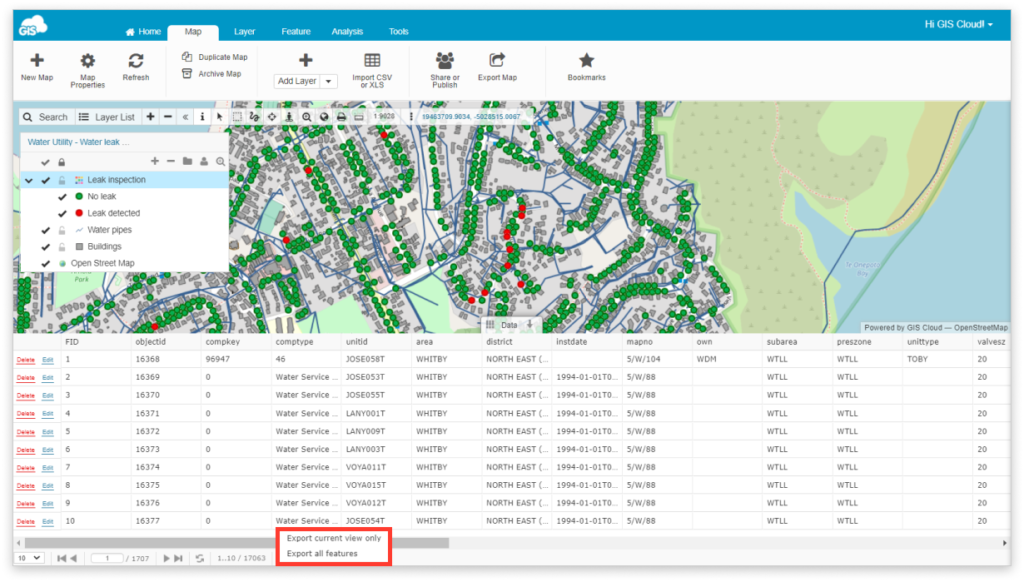Click the zoom magnifier tool in map toolbar
Viewport: 1024px width, 582px height.
306,117
